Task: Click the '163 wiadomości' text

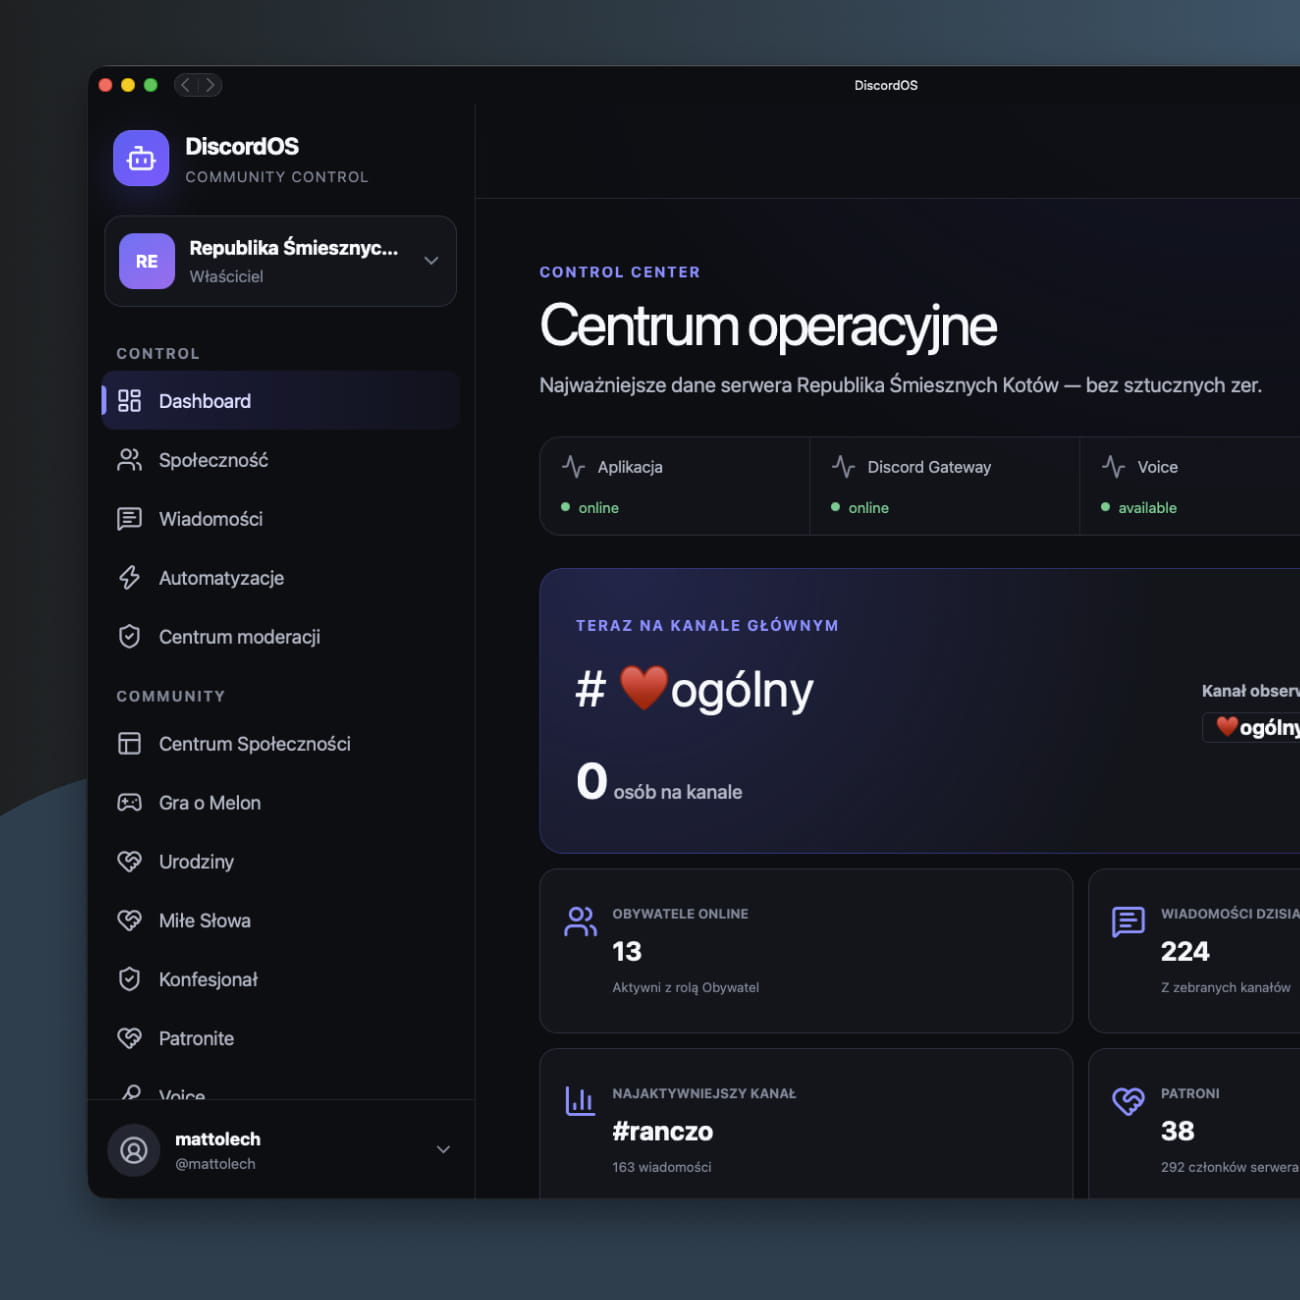Action: pyautogui.click(x=662, y=1167)
